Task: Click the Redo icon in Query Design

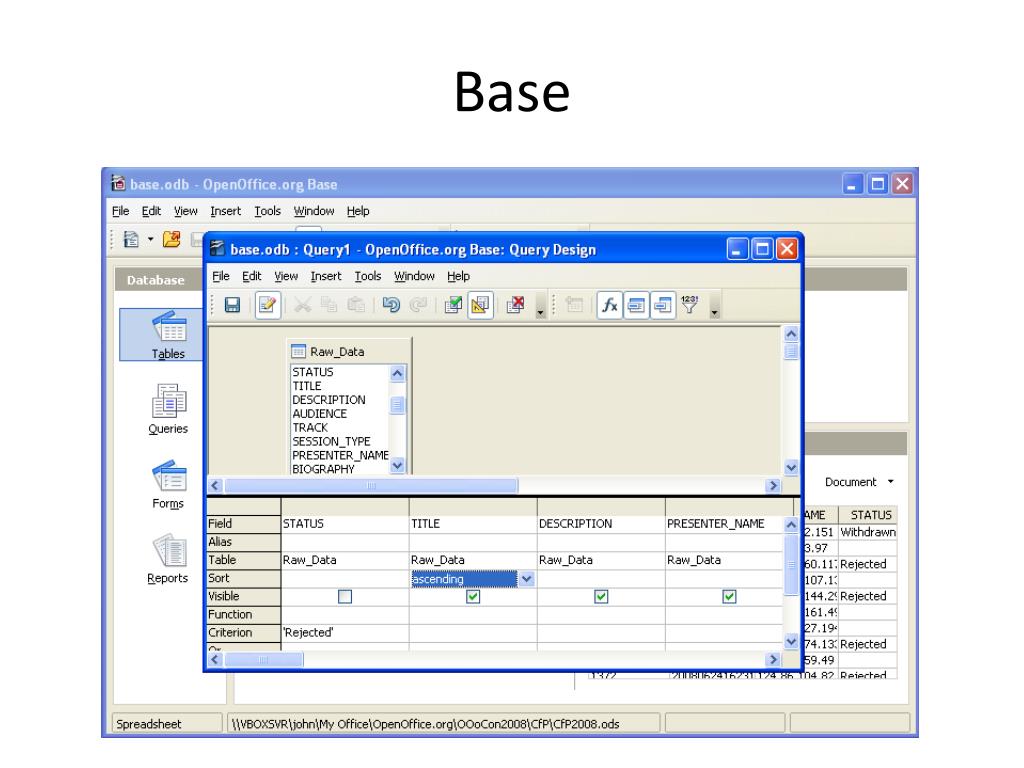Action: click(x=418, y=305)
